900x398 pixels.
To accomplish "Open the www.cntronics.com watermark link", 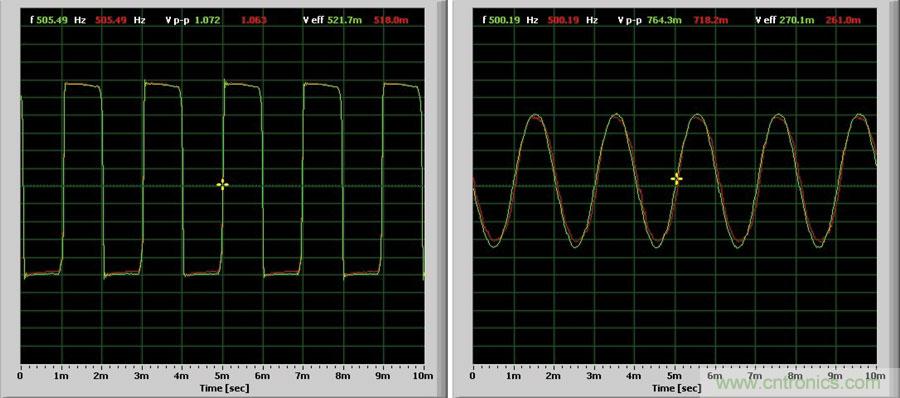I will coord(802,382).
